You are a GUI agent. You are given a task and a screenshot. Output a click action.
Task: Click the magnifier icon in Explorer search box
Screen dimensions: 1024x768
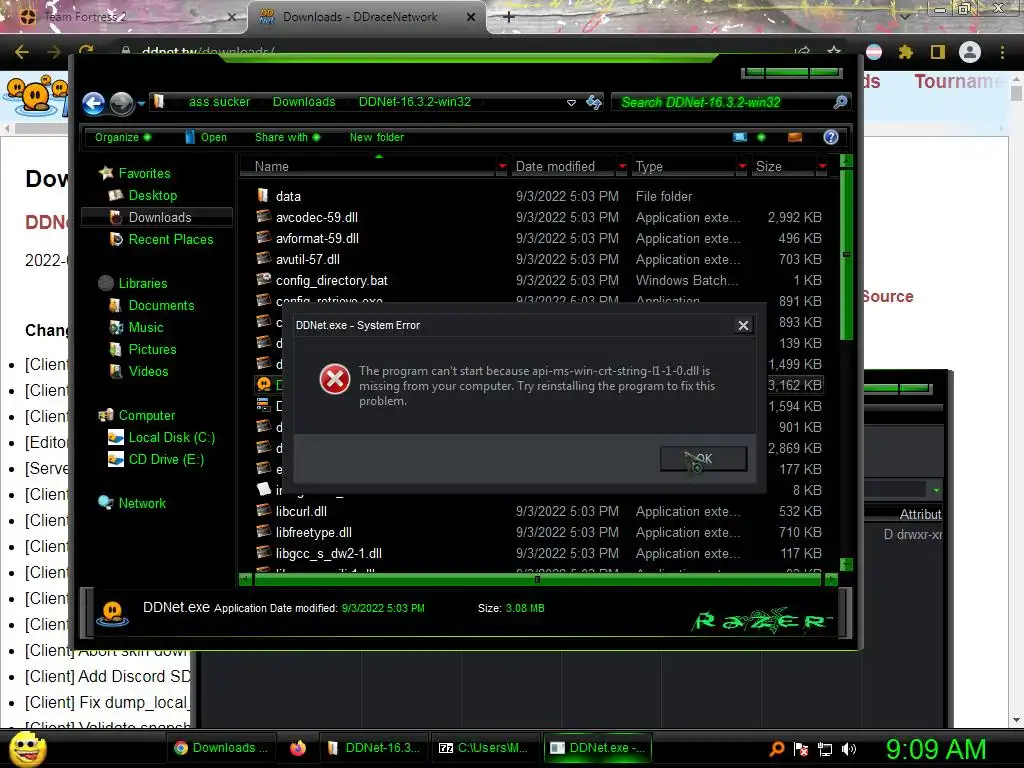click(x=840, y=102)
